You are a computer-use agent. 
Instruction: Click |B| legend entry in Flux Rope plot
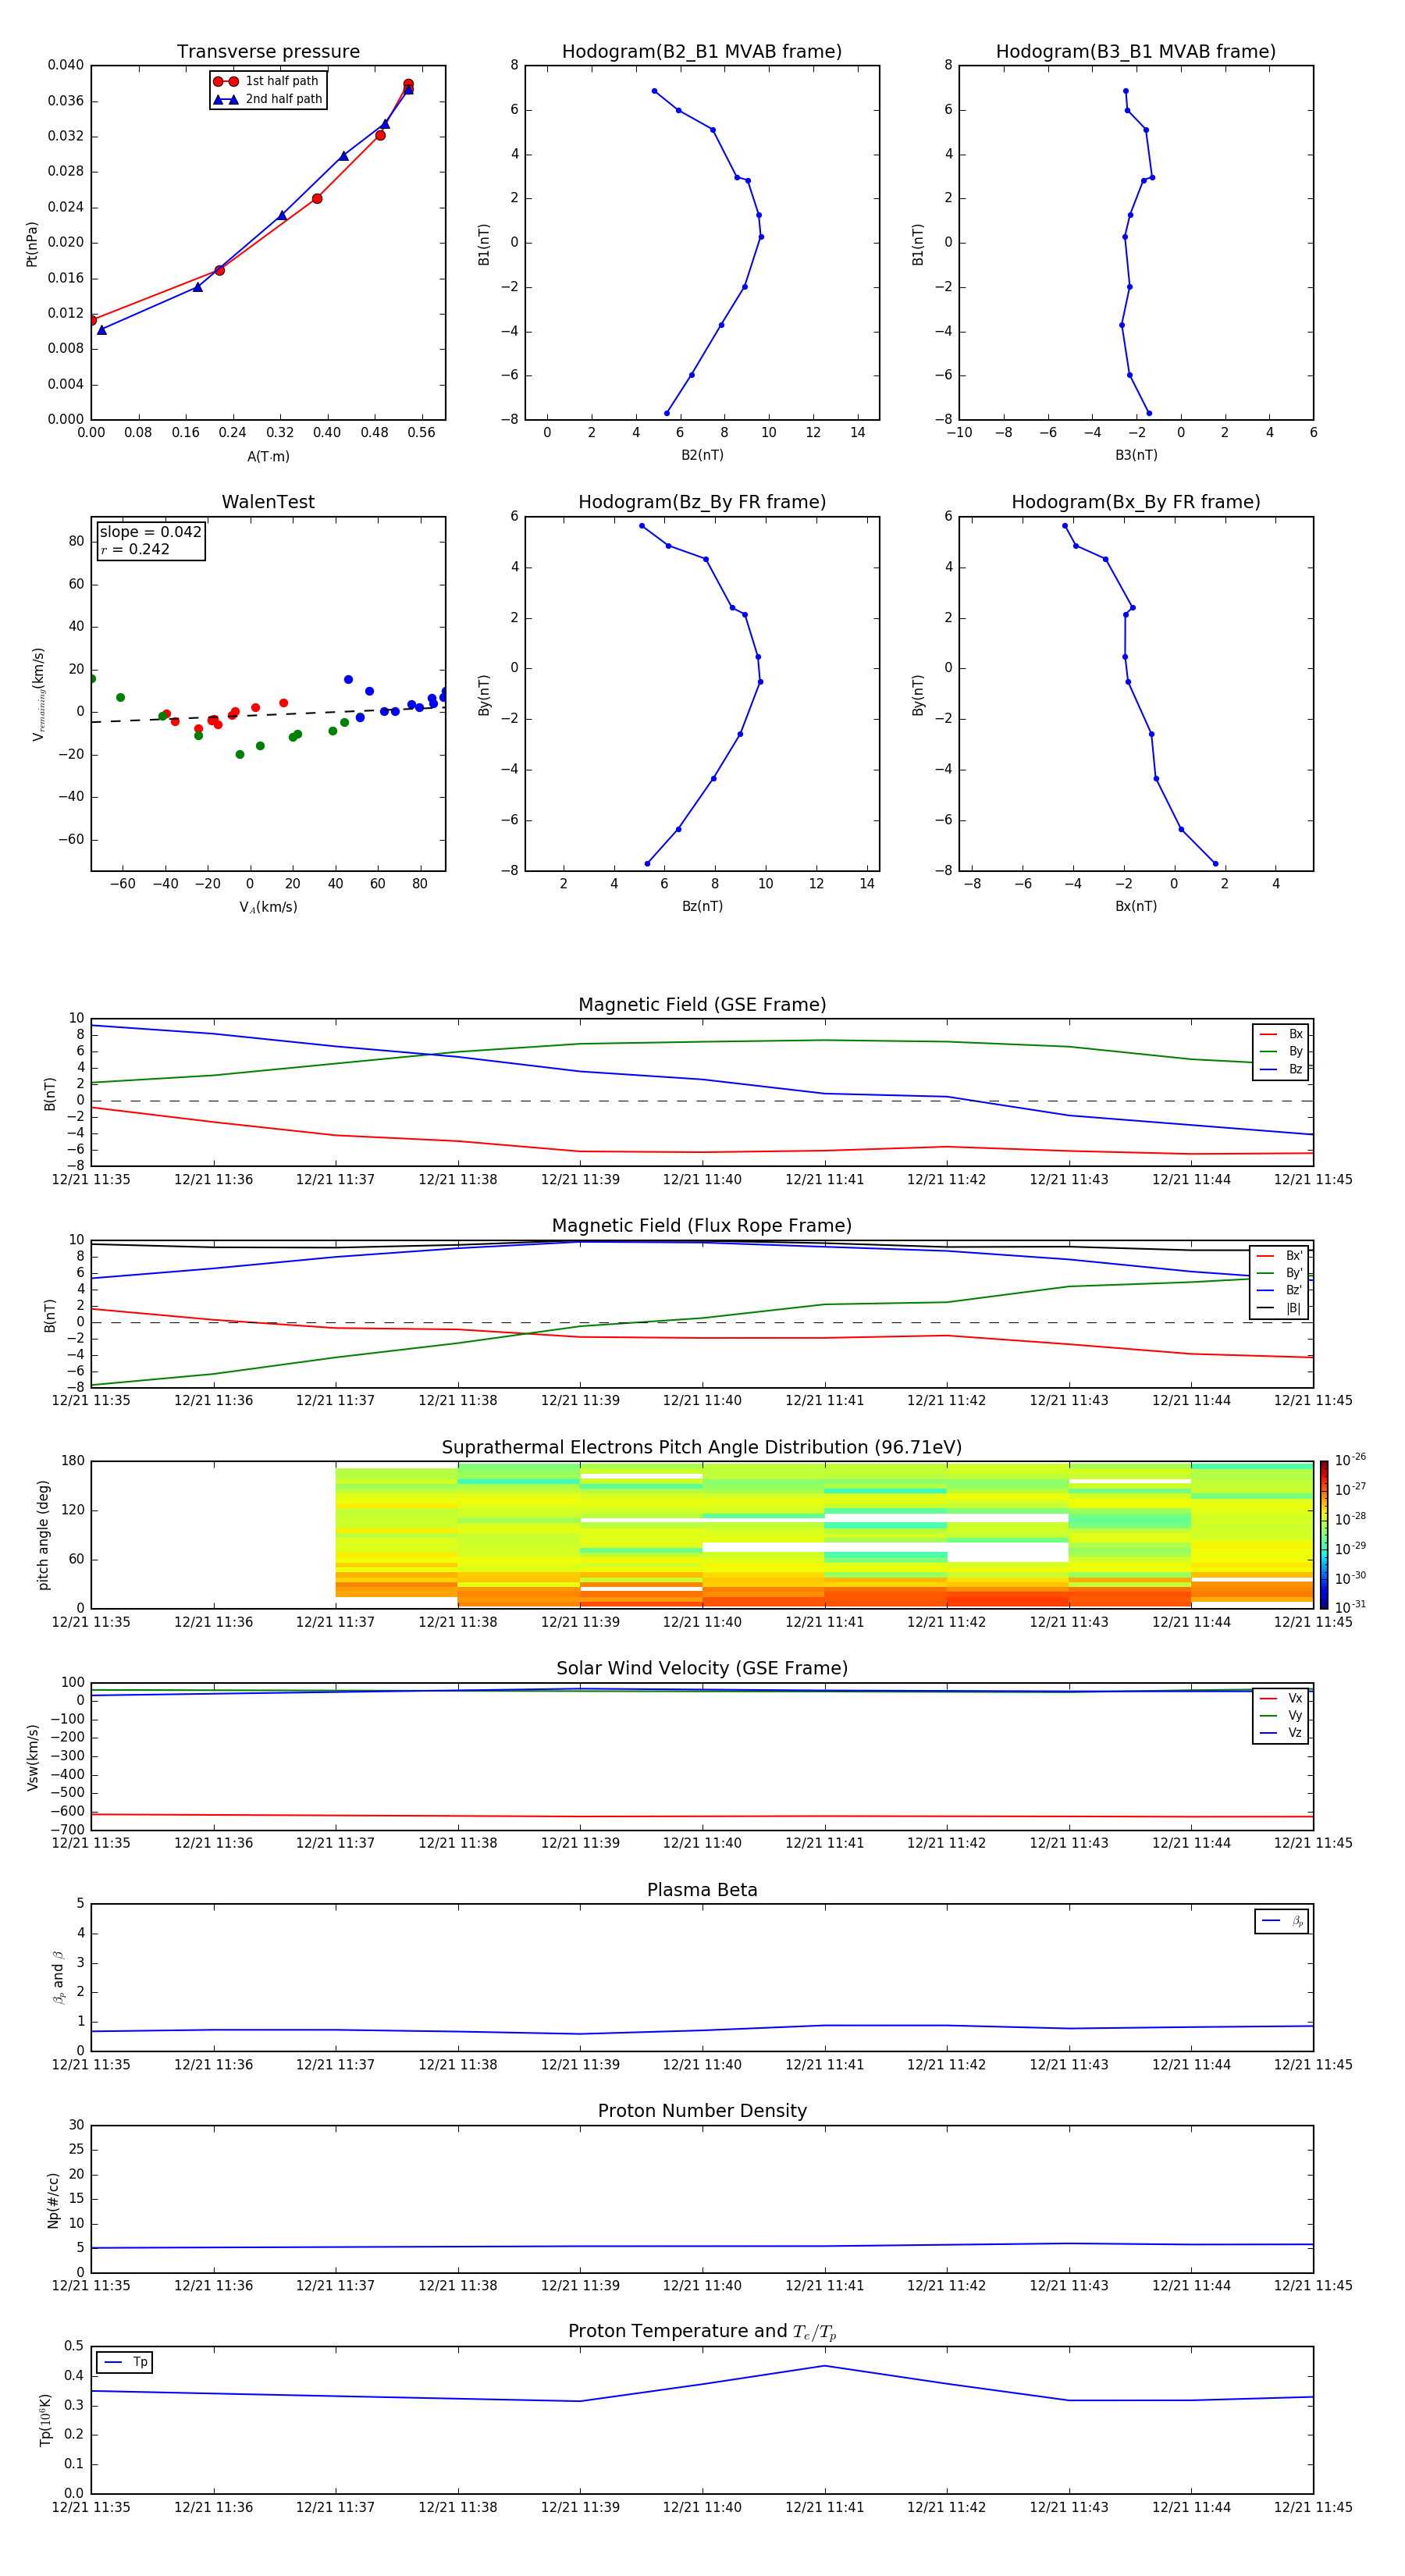[x=1279, y=1308]
